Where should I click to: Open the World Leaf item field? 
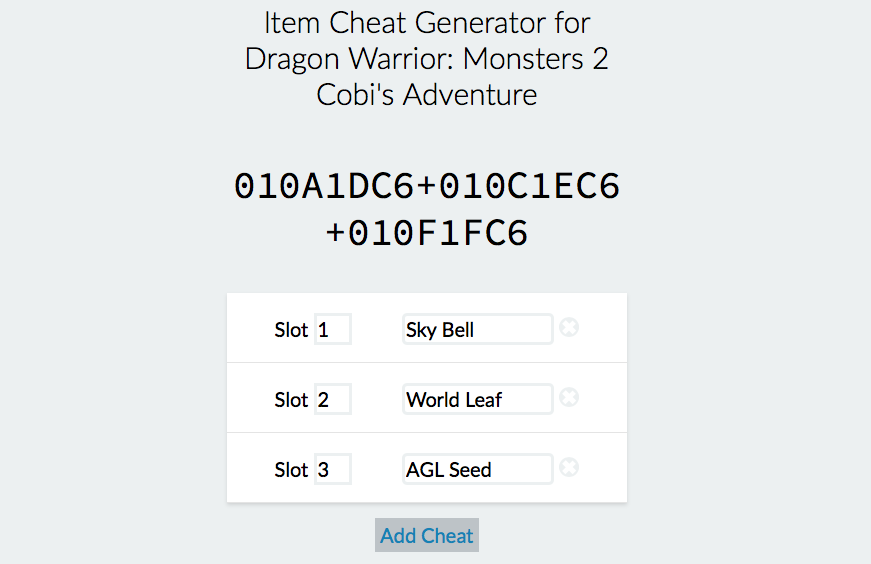(x=478, y=400)
